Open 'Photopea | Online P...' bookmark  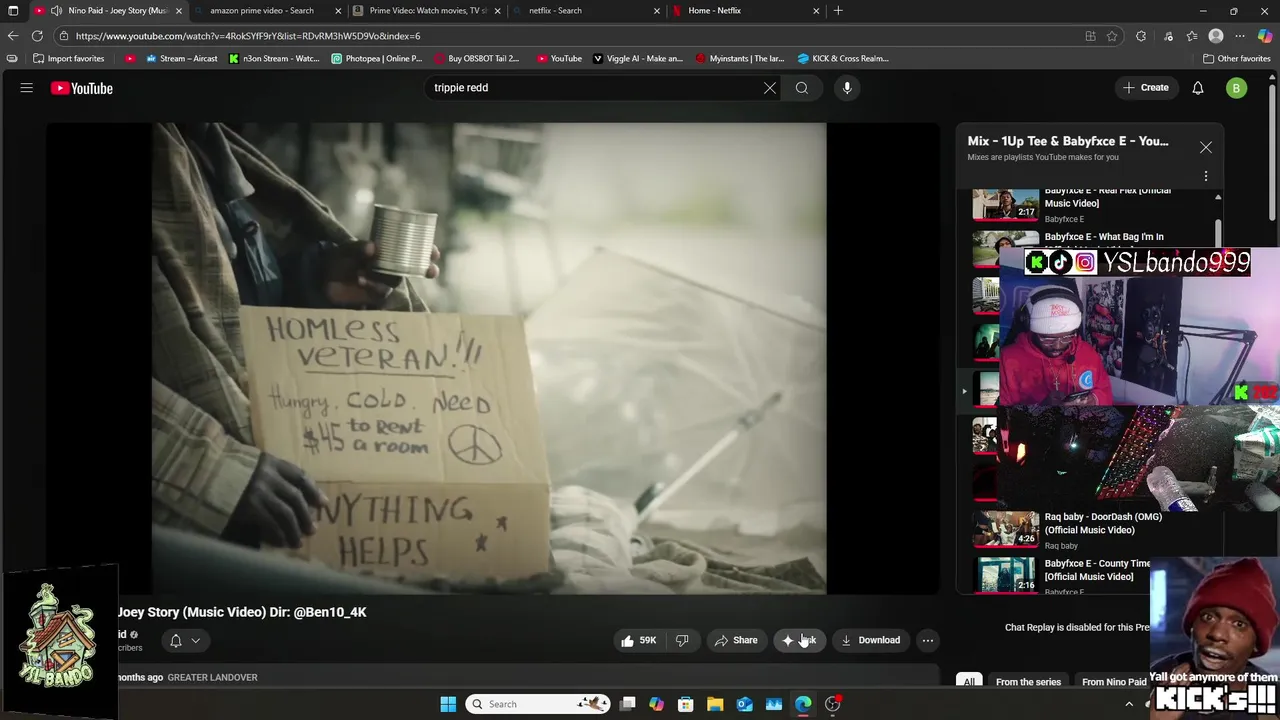pos(377,59)
